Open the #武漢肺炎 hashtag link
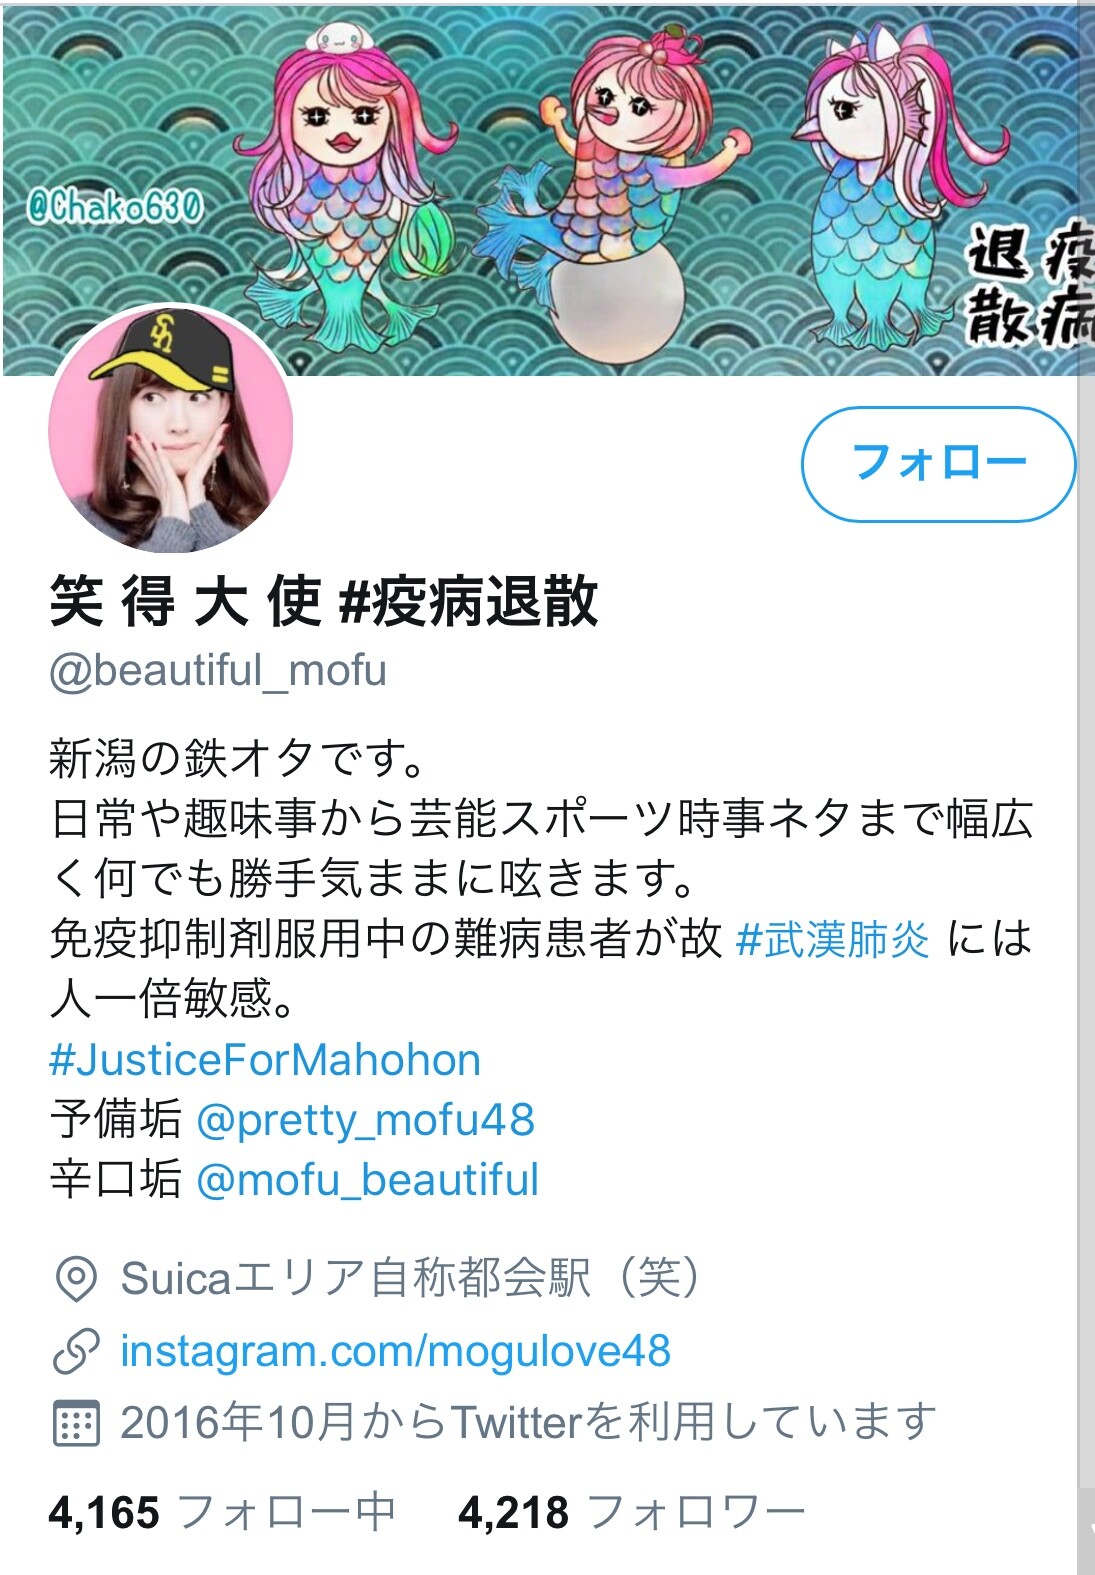The image size is (1095, 1575). 833,939
